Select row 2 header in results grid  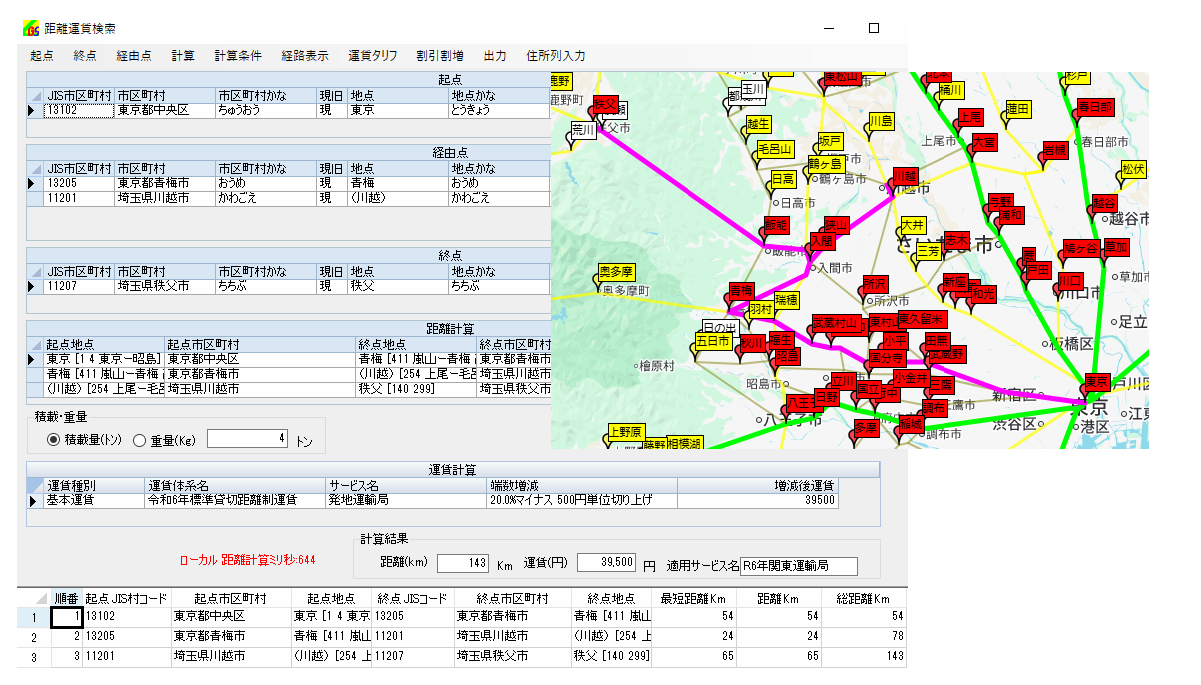(x=33, y=637)
